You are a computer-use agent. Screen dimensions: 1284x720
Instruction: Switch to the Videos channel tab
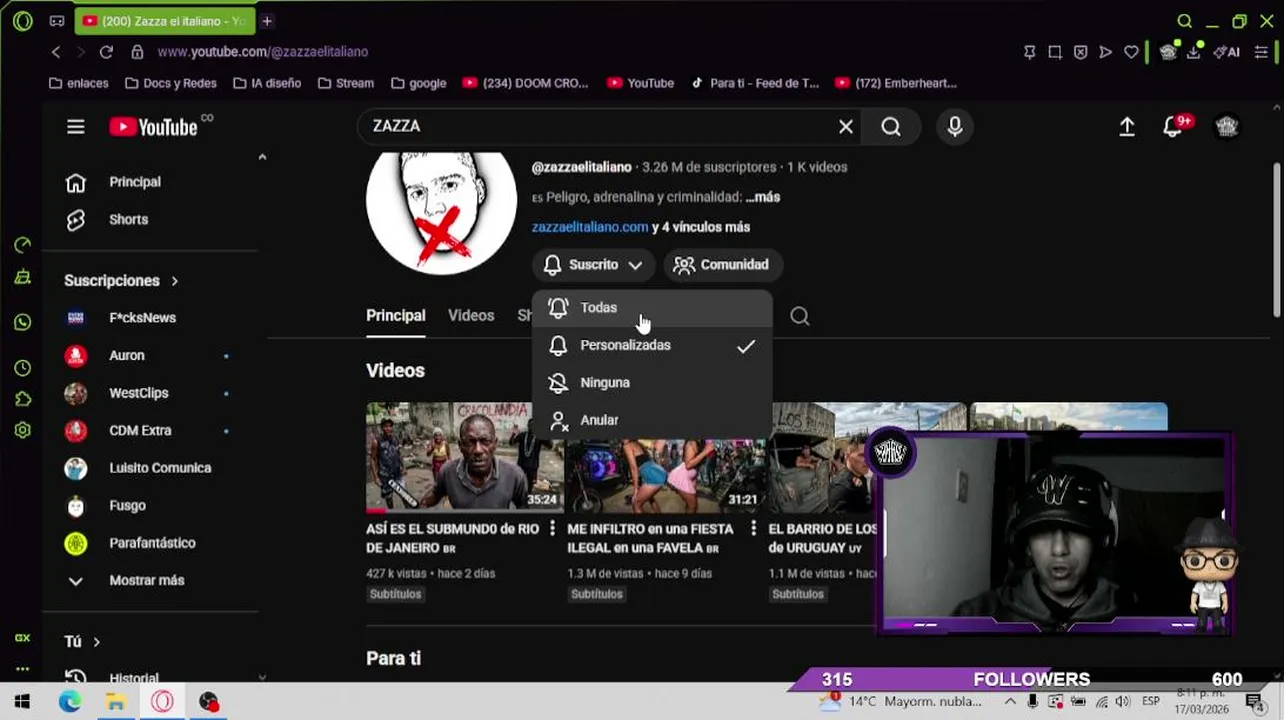coord(471,315)
